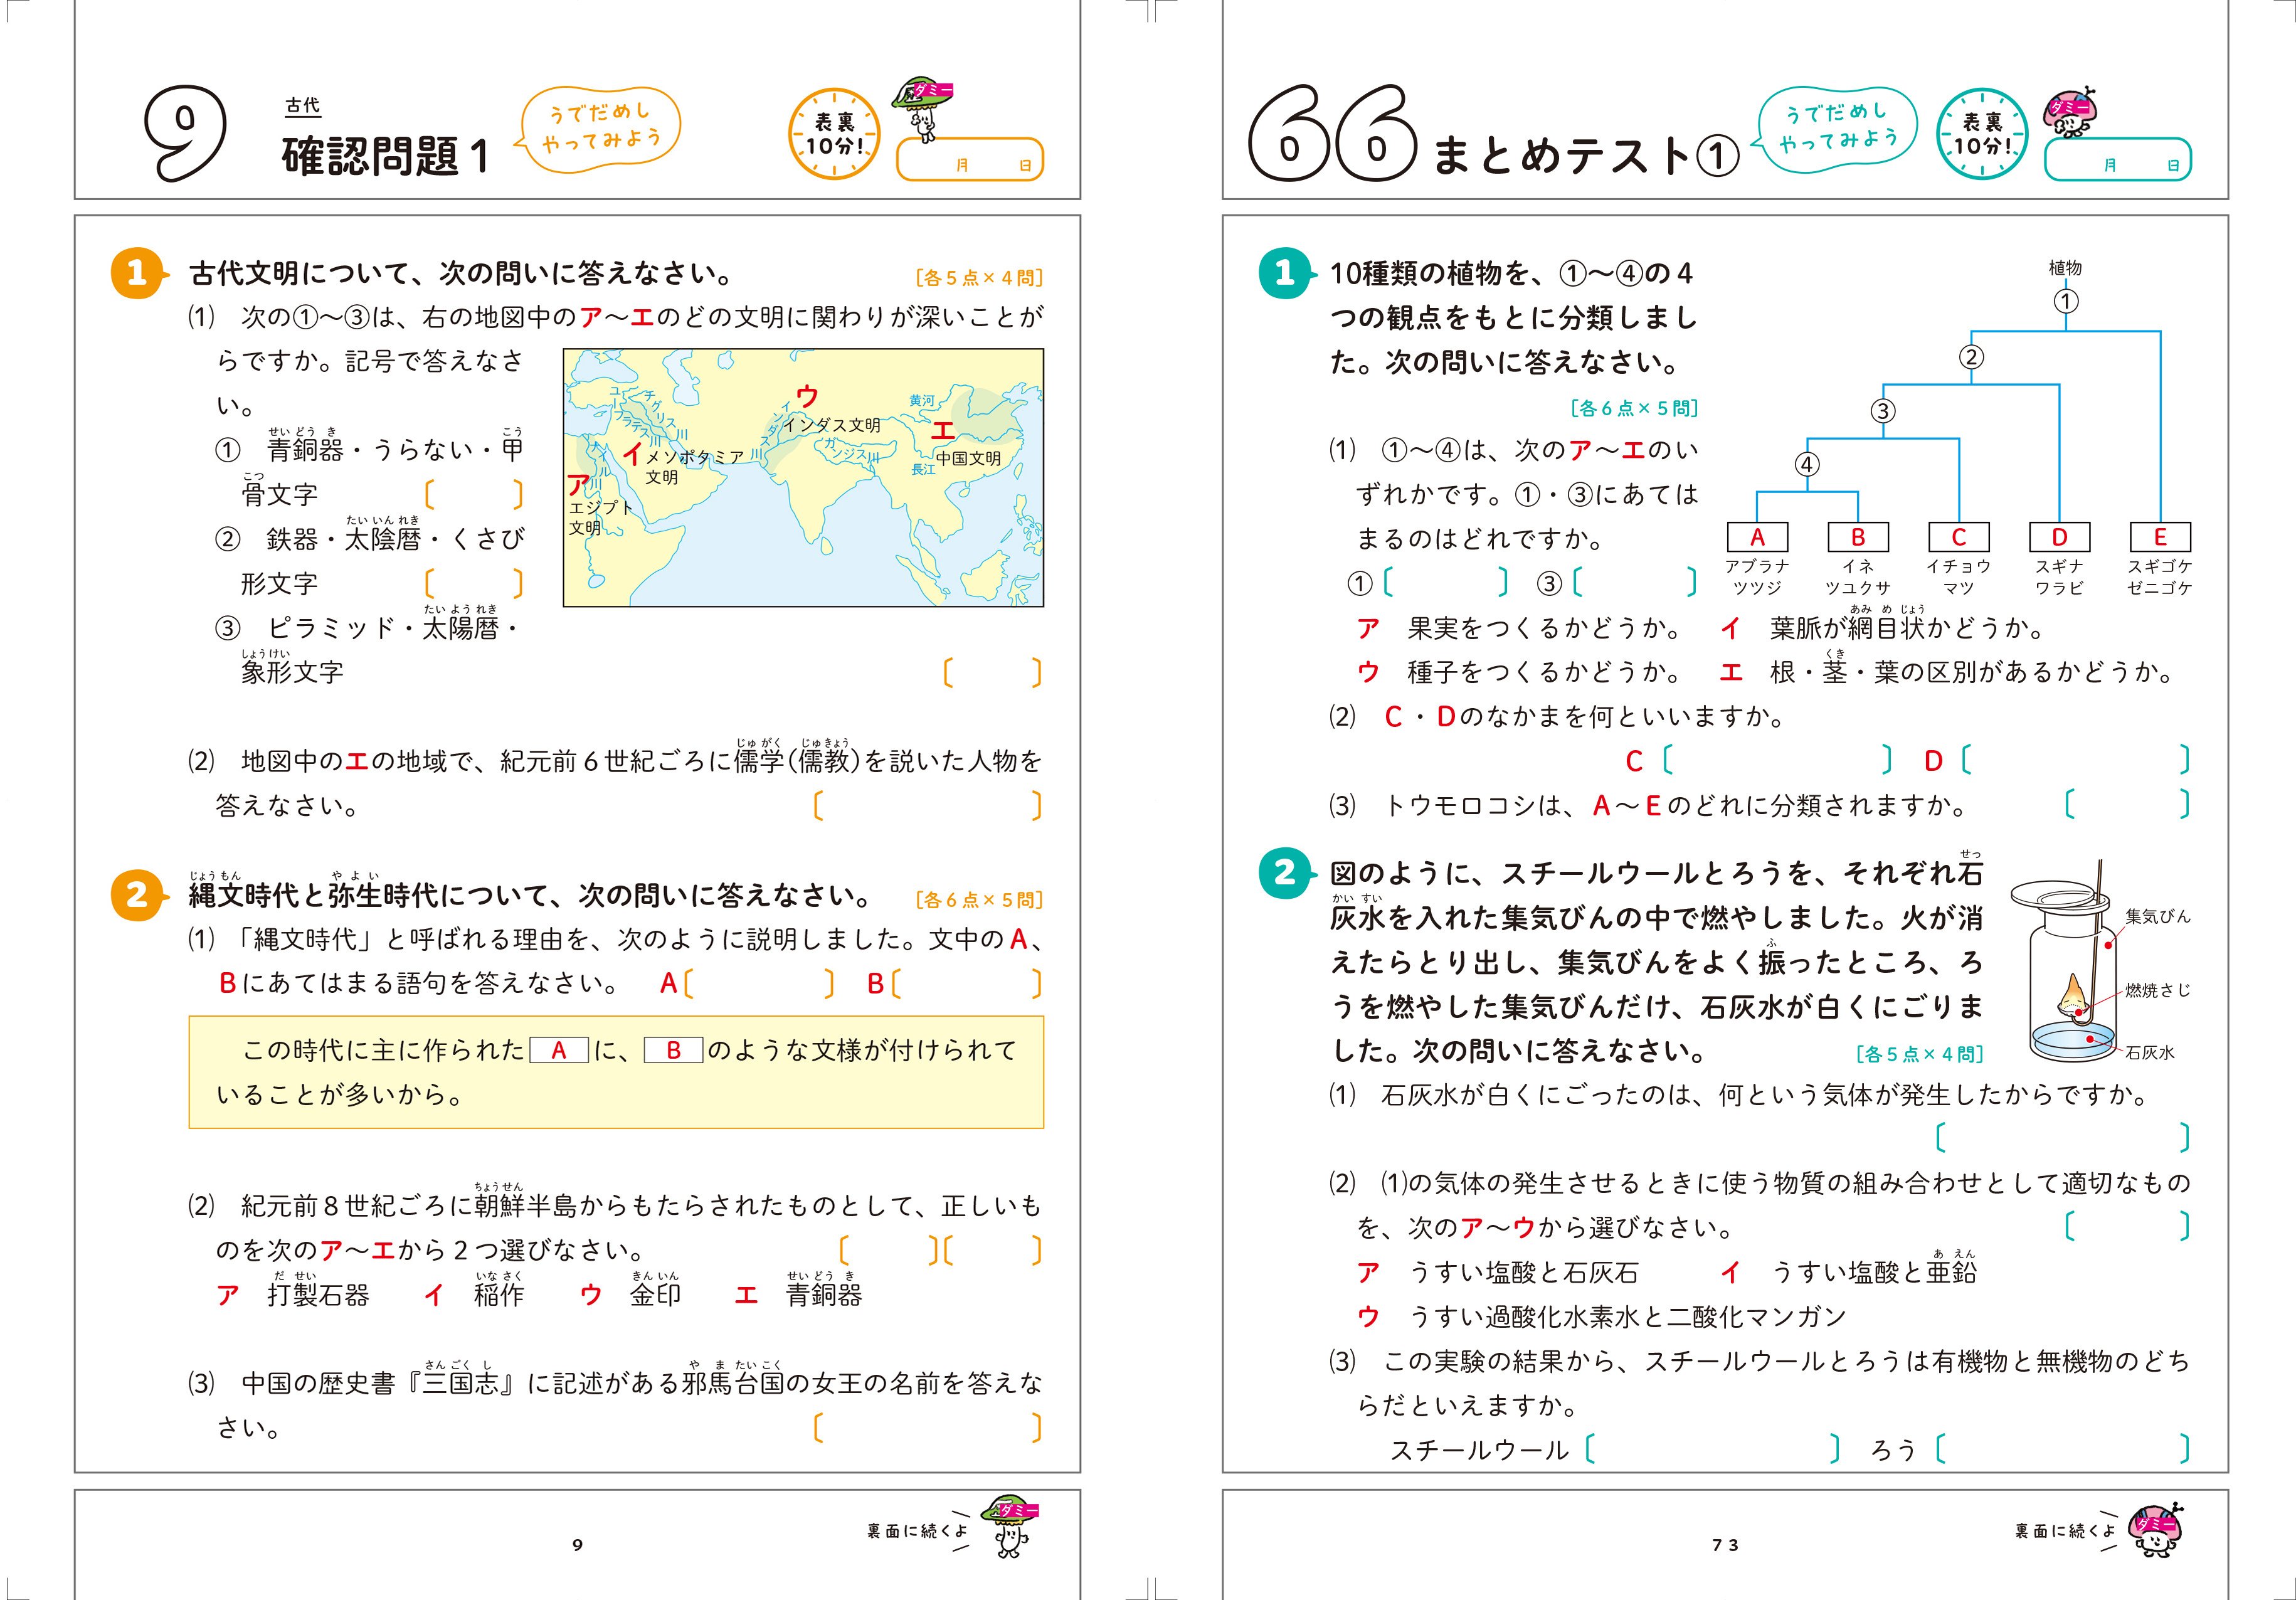
Task: Click answer bracket ① in plant question
Action: tap(1446, 582)
